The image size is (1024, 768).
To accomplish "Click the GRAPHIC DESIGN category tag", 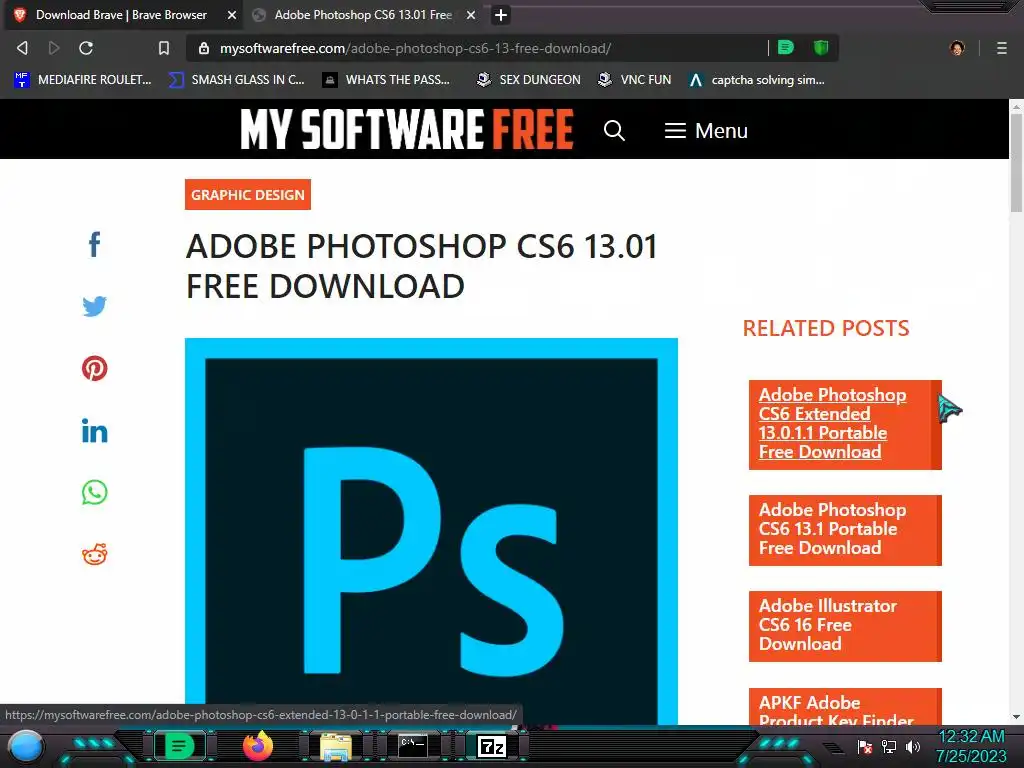I will 248,195.
